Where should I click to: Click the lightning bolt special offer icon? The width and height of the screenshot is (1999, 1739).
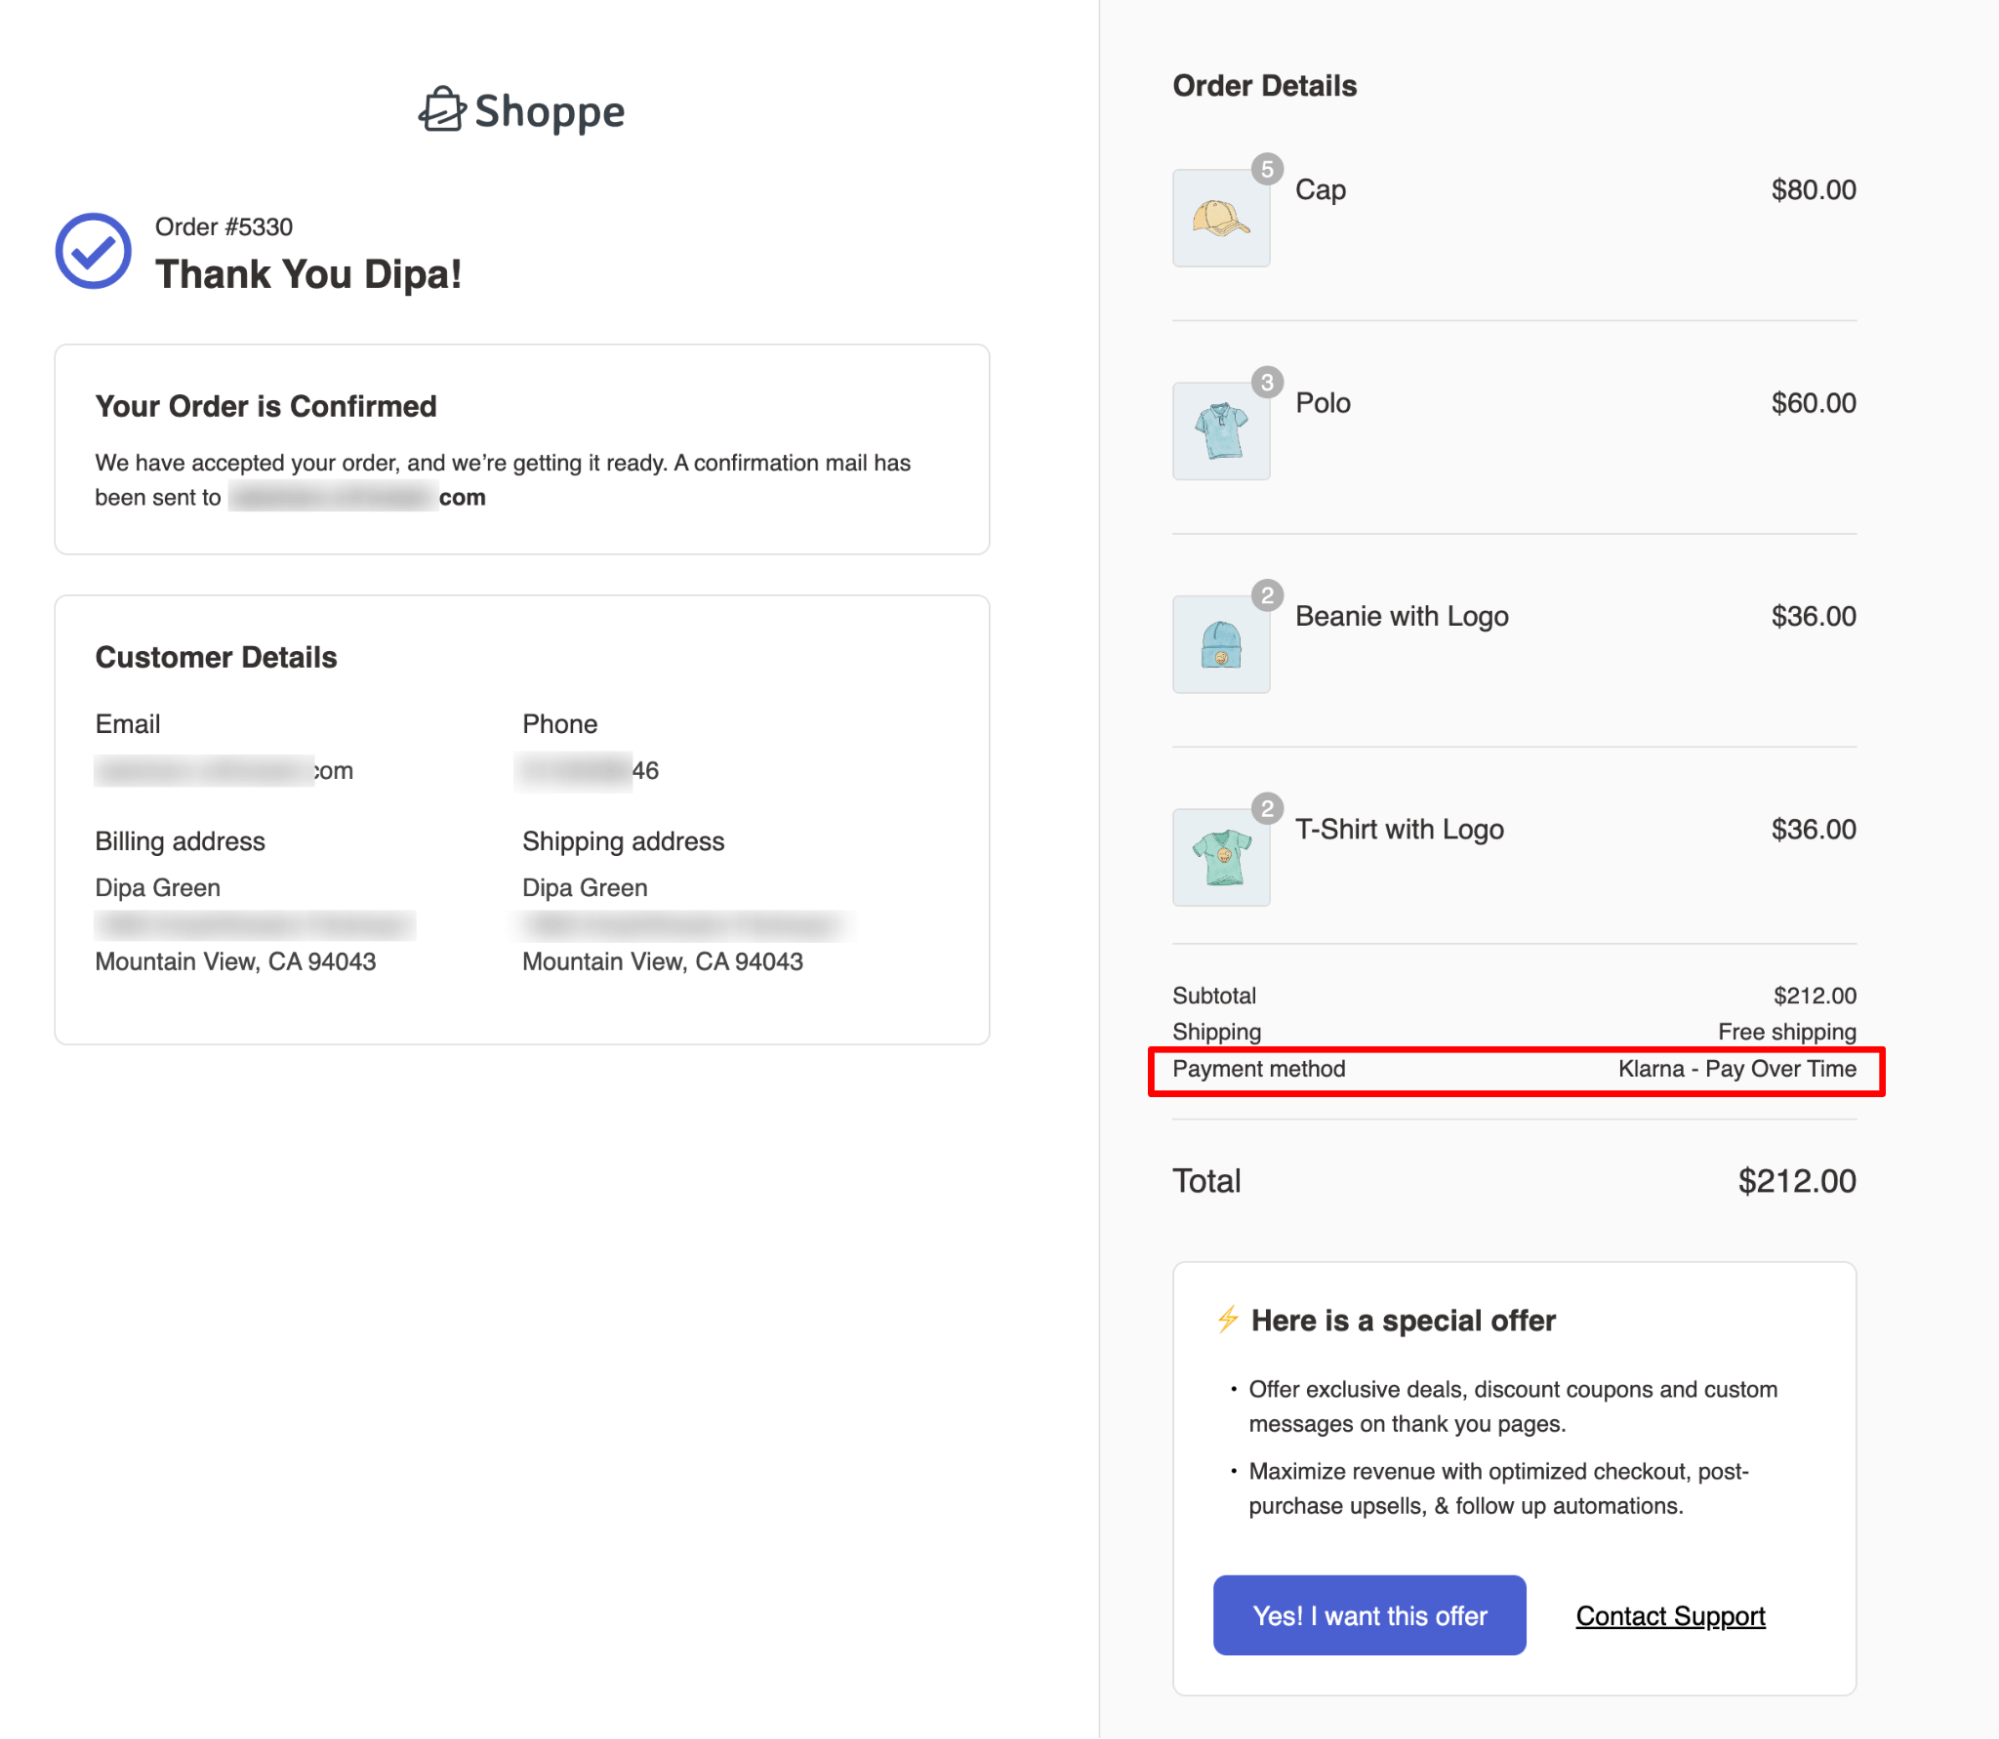1226,1319
